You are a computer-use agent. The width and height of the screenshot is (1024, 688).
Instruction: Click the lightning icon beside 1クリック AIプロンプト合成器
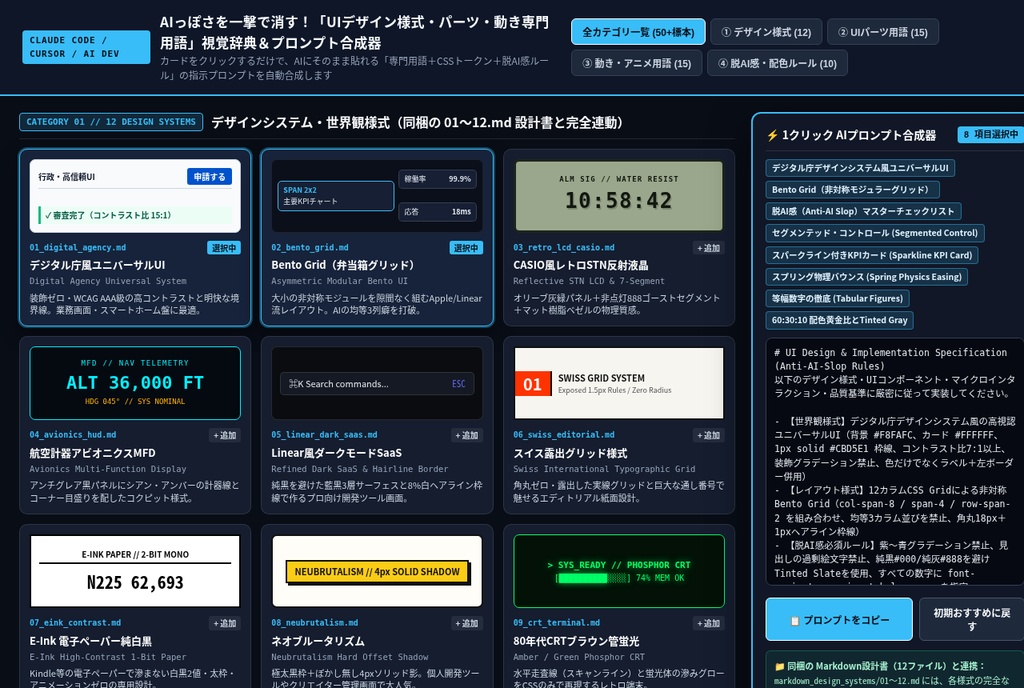coord(772,135)
